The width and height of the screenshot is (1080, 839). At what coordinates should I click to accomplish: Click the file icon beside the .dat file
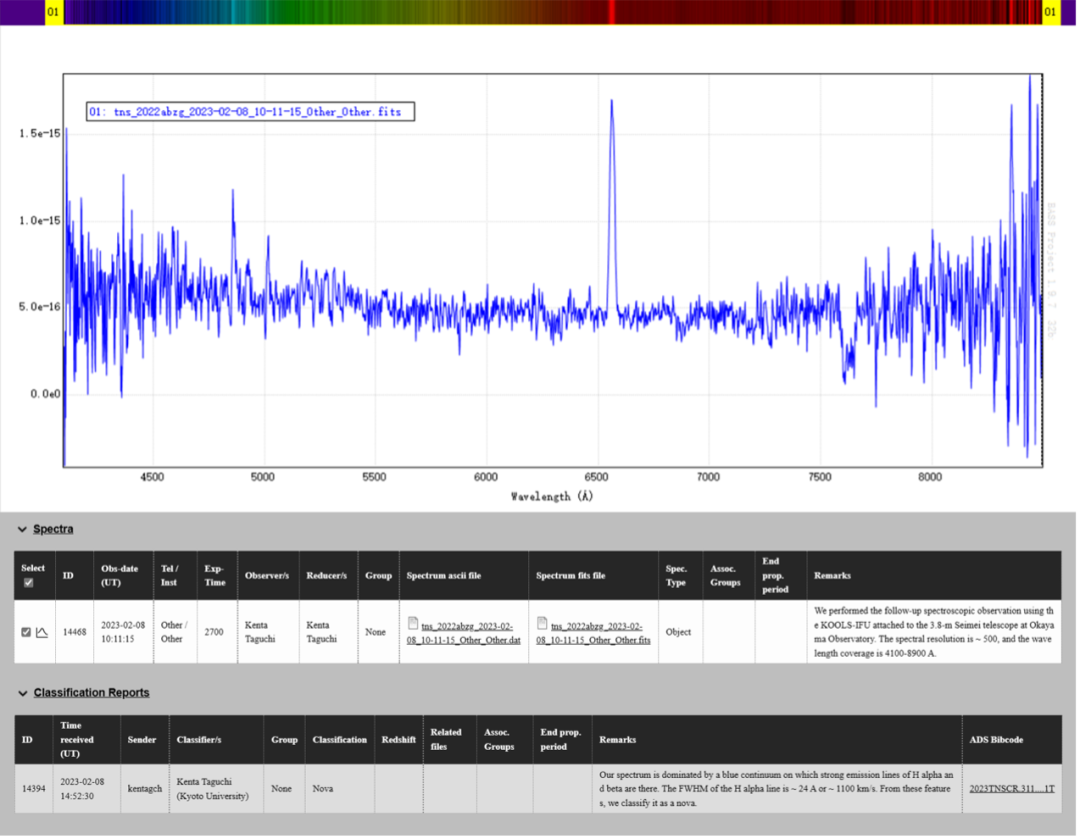[x=413, y=624]
